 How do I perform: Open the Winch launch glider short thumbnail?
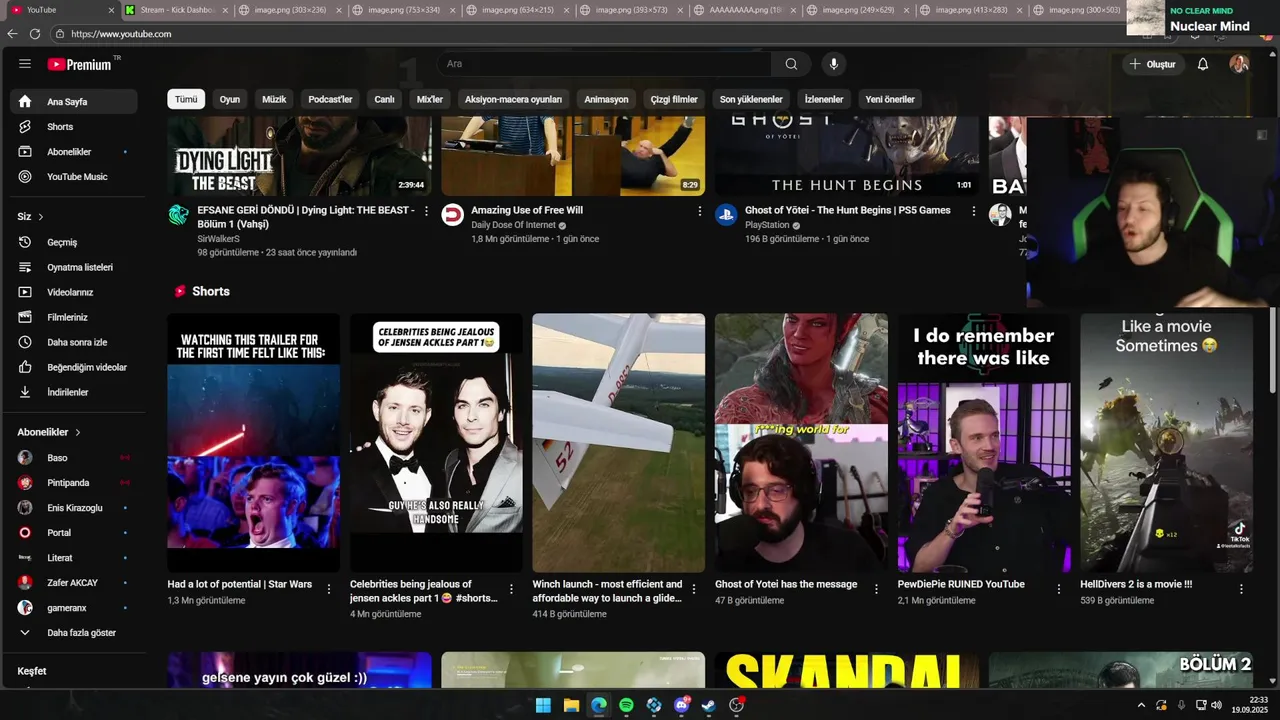[x=618, y=443]
